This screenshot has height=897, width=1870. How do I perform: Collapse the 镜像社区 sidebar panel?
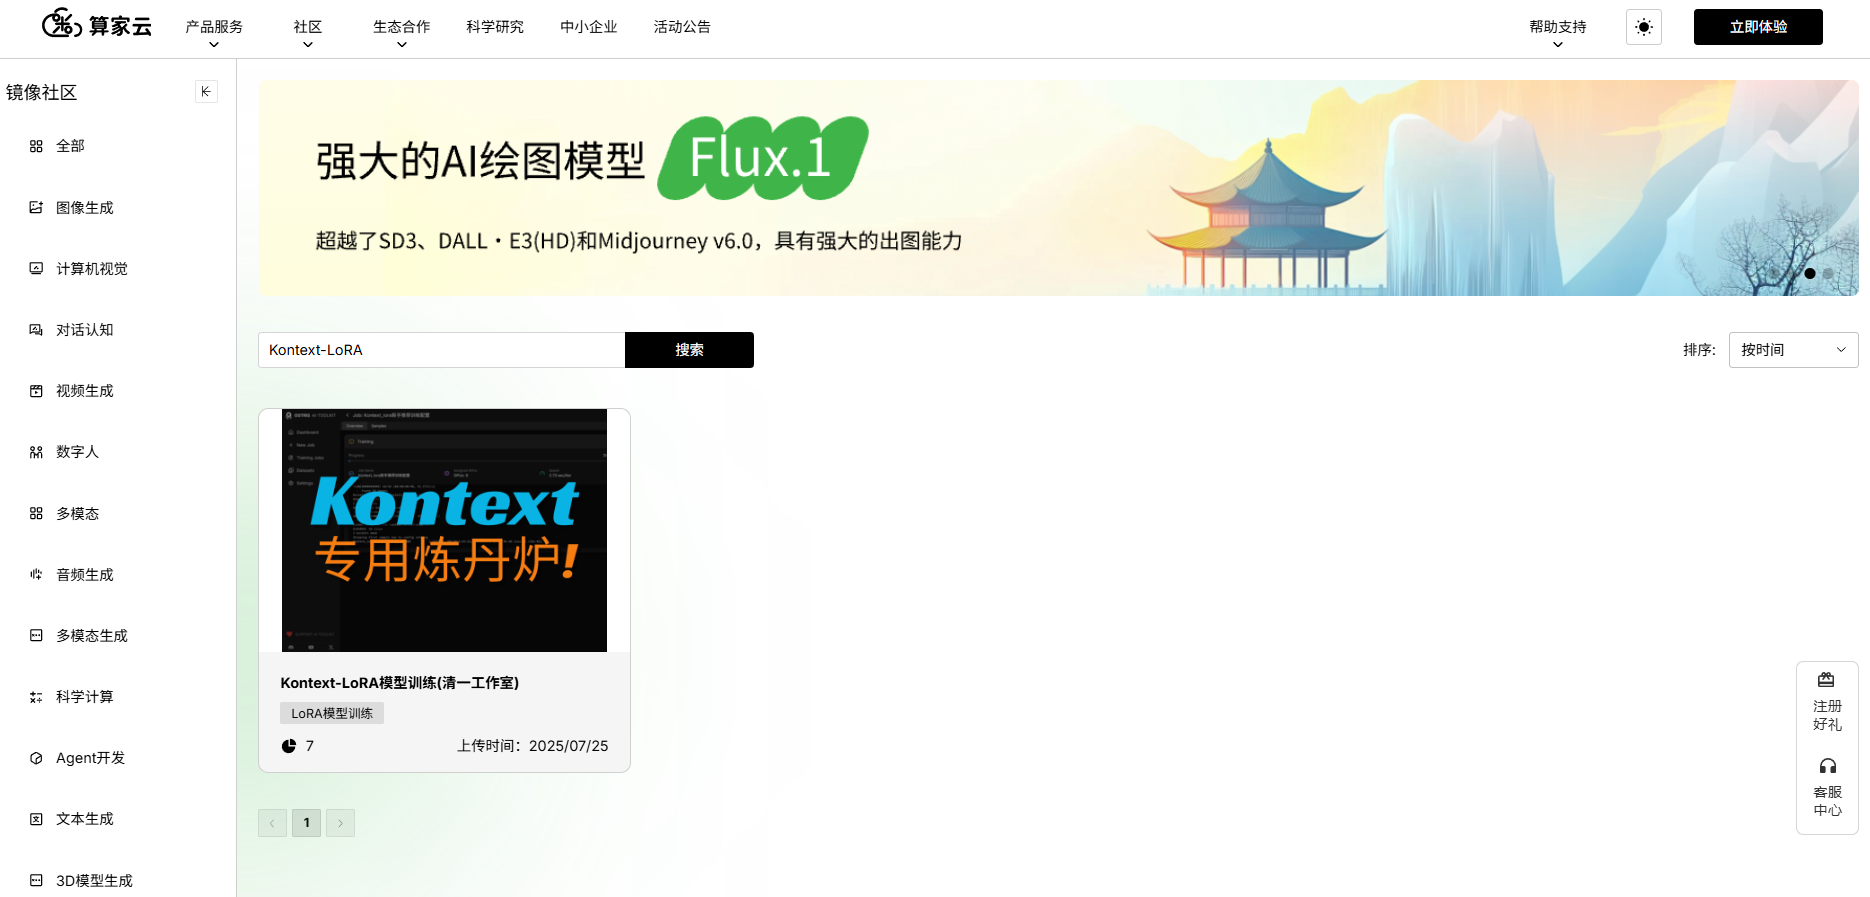coord(206,92)
